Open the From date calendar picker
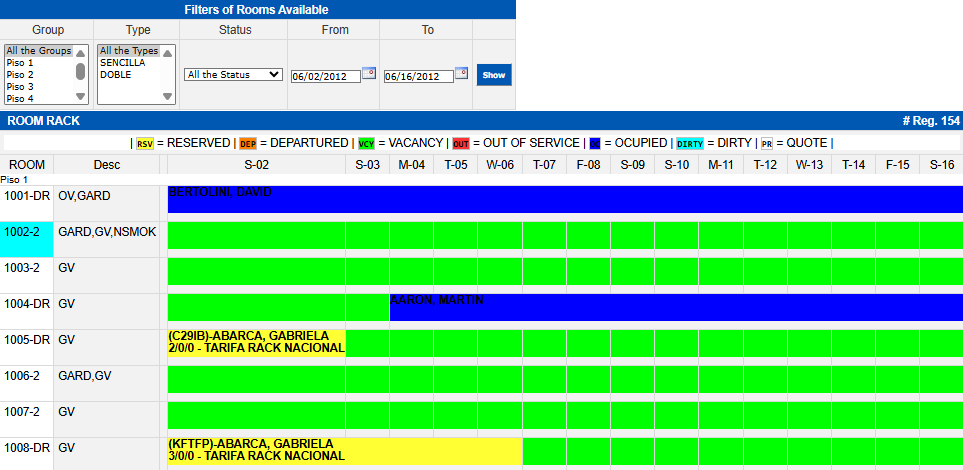This screenshot has width=963, height=470. tap(368, 73)
